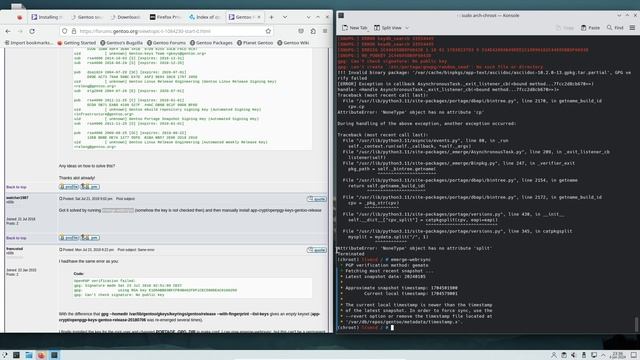
Task: View profile of first post author
Action: [69, 187]
